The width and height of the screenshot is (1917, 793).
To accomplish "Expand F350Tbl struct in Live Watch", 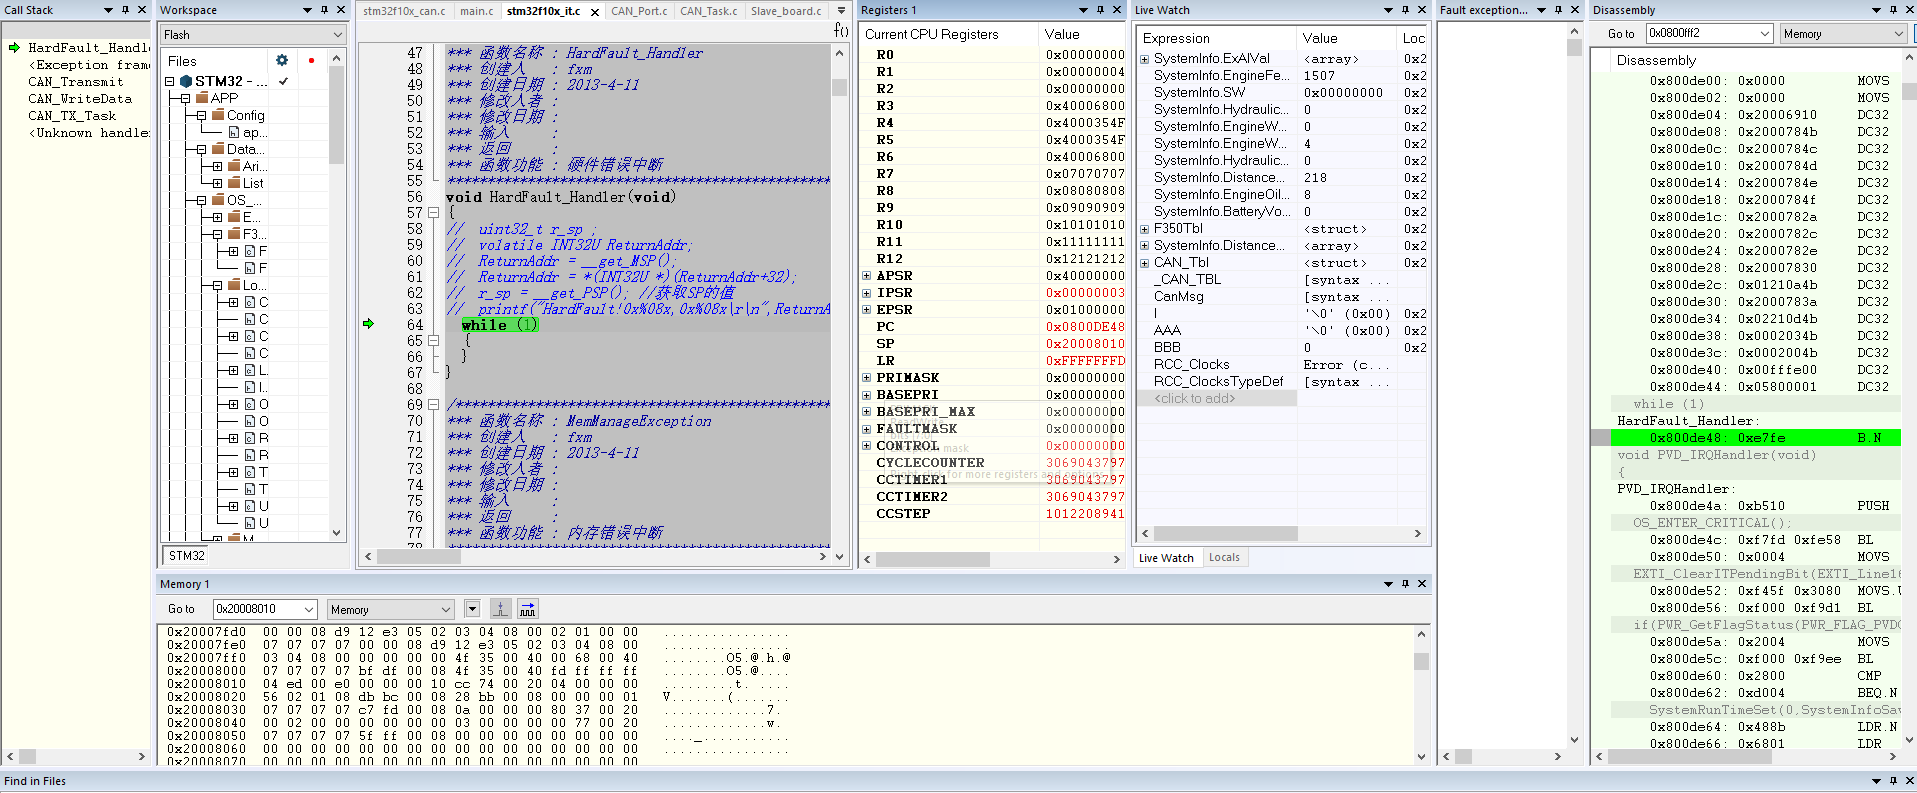I will 1145,229.
